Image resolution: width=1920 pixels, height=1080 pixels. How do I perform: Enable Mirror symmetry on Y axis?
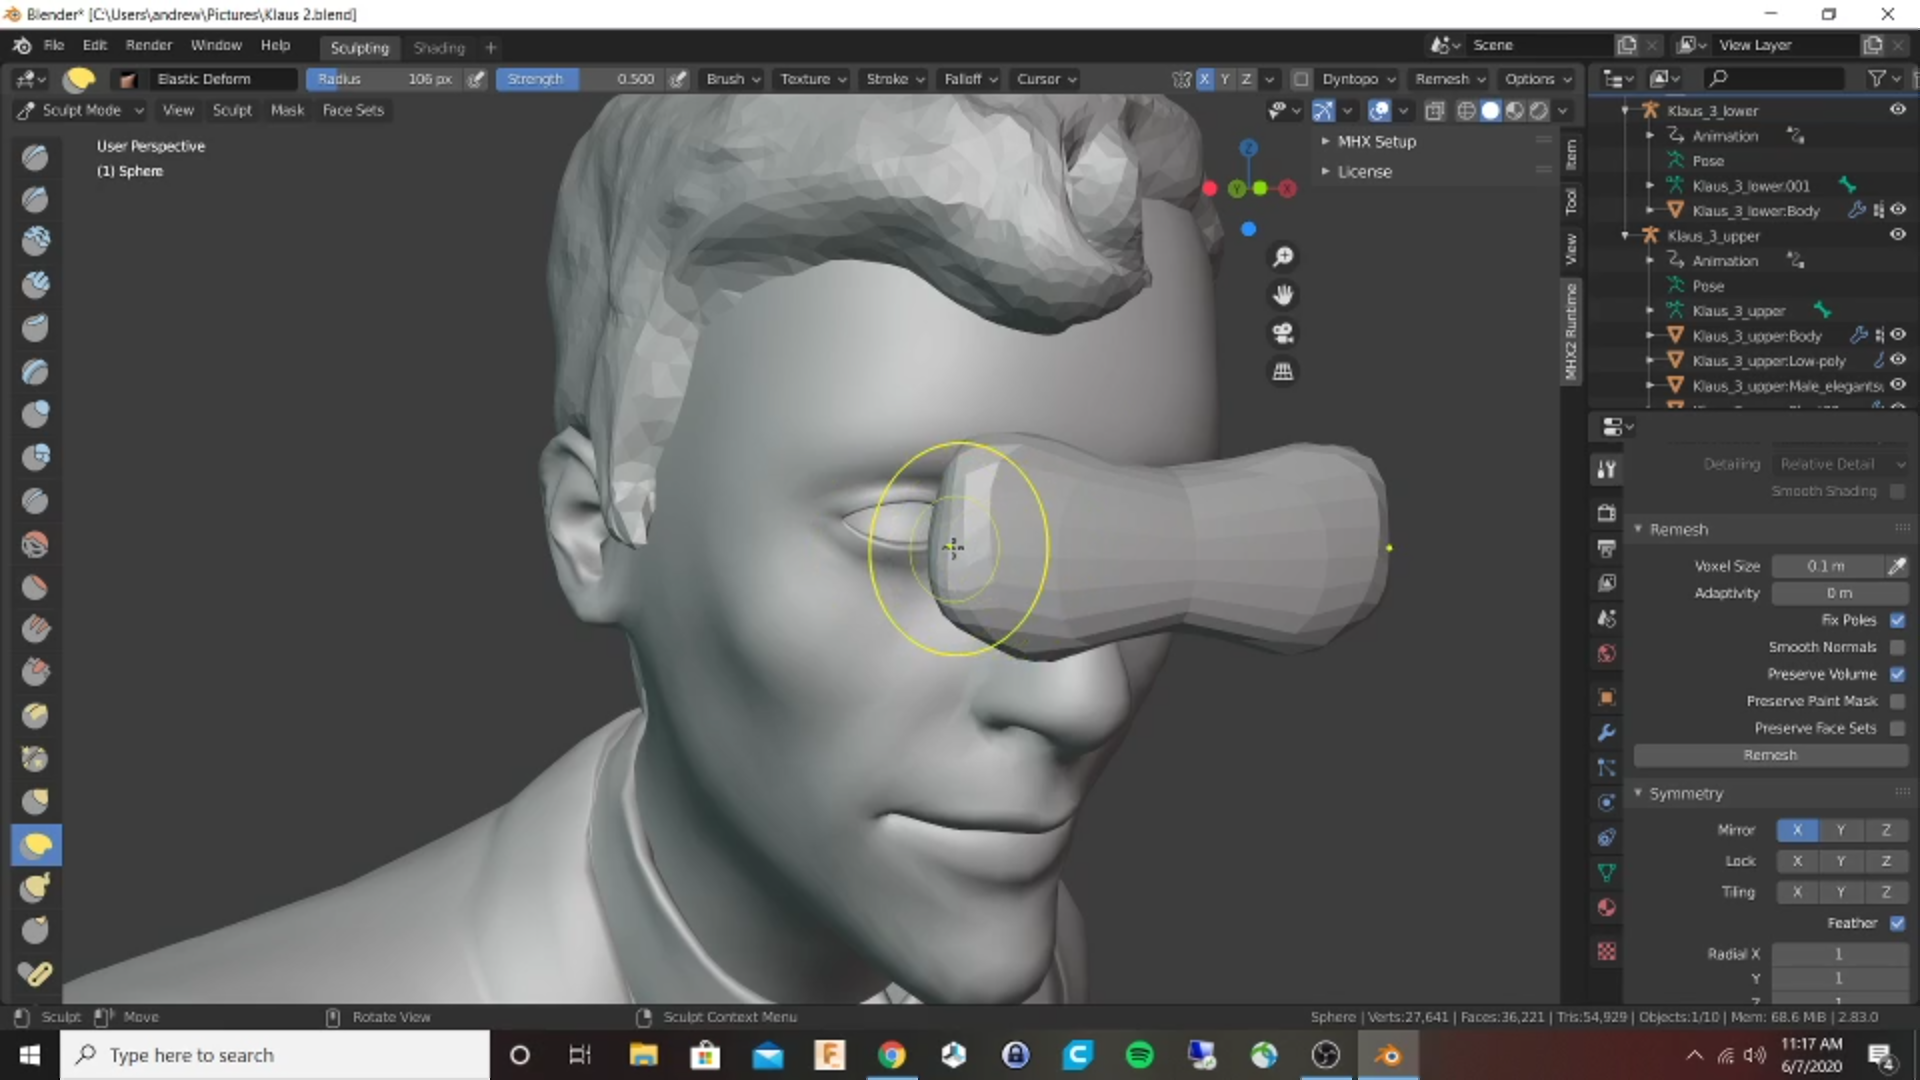click(1841, 830)
